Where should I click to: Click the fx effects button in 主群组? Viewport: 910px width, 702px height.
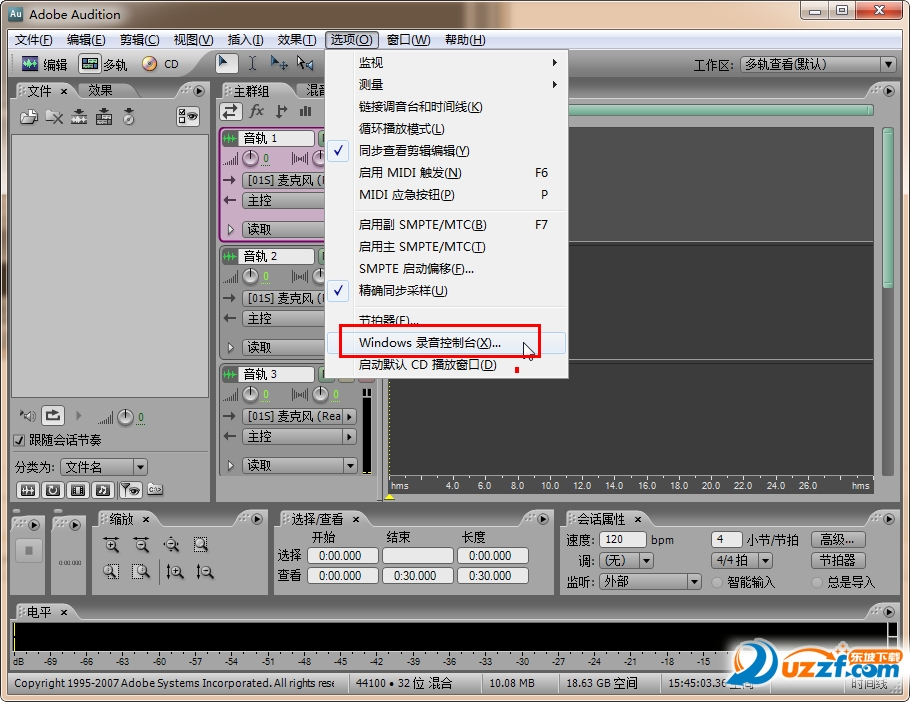tap(257, 111)
